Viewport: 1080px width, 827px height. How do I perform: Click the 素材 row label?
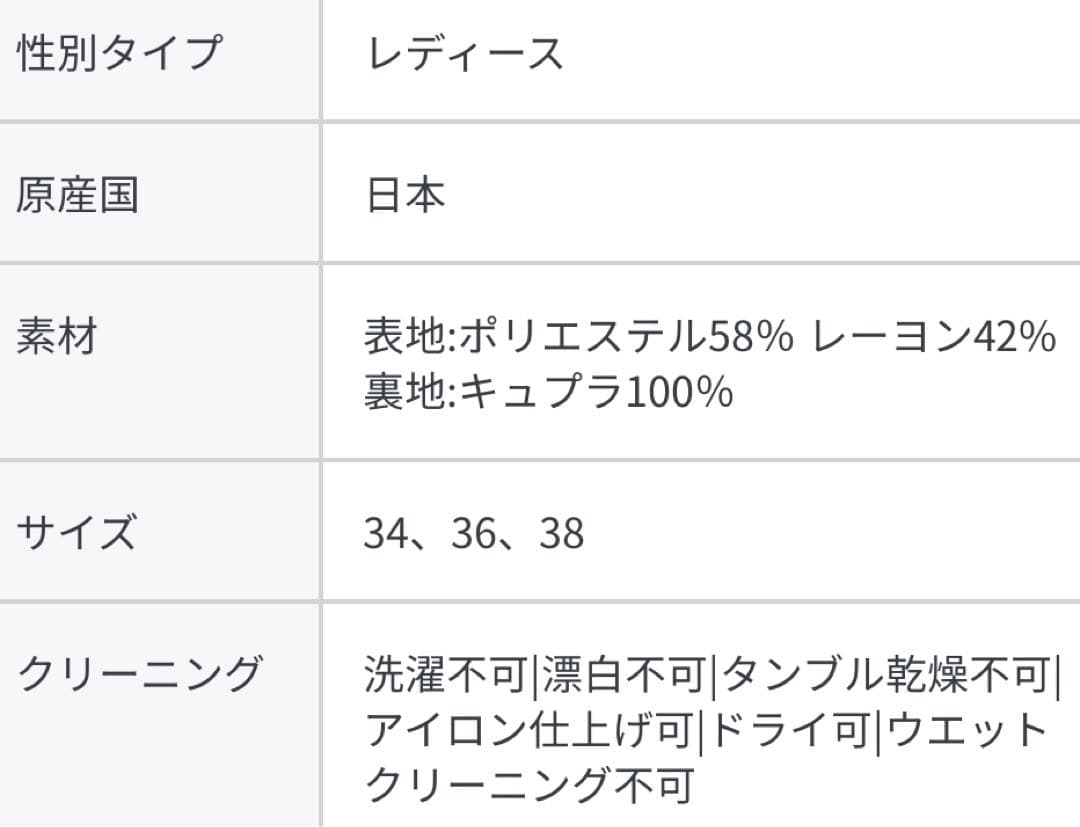click(56, 338)
